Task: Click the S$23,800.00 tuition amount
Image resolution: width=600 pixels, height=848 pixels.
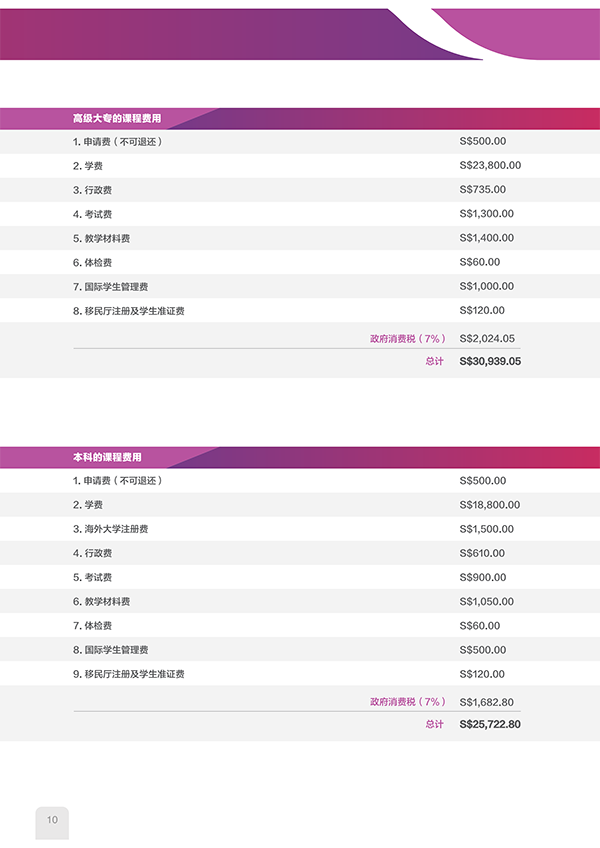Action: 490,165
